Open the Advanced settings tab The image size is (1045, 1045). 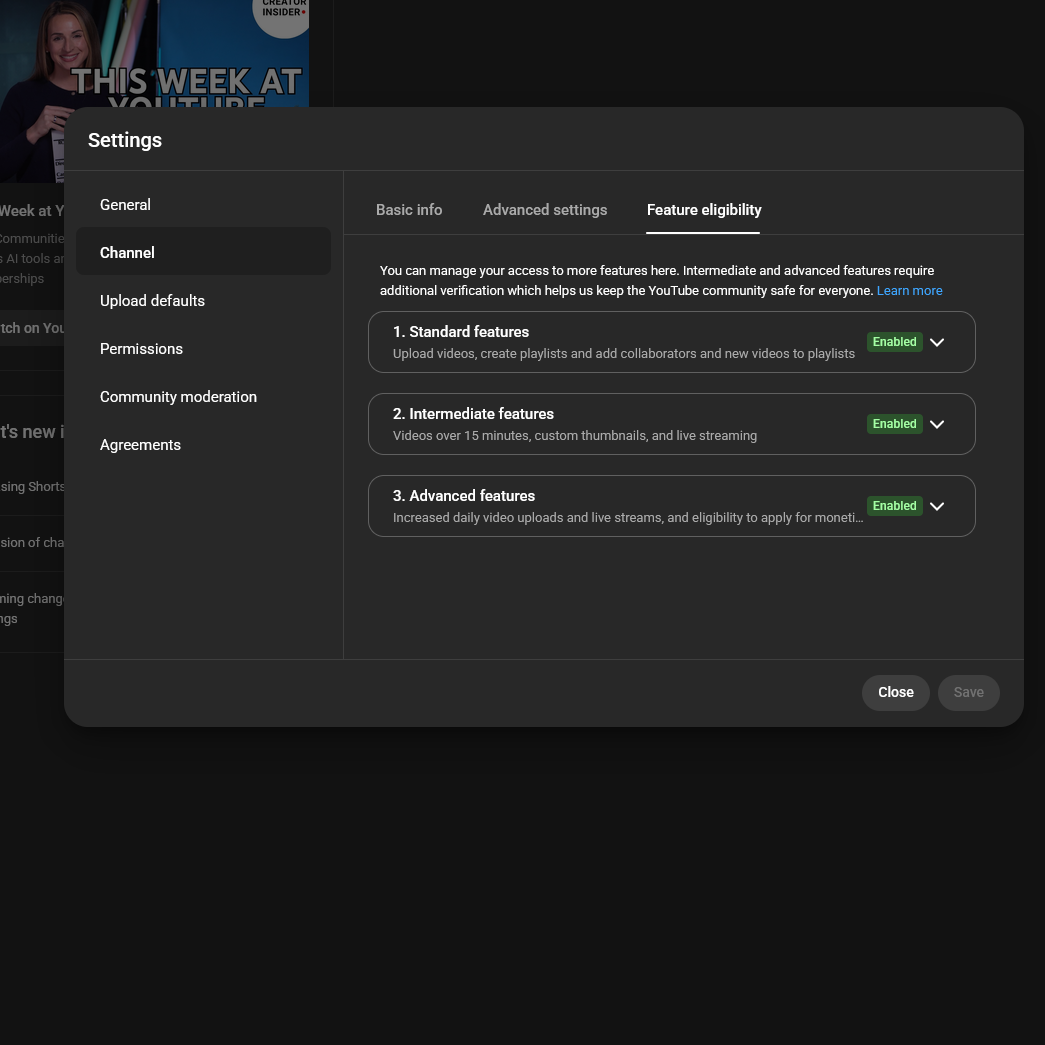click(545, 210)
